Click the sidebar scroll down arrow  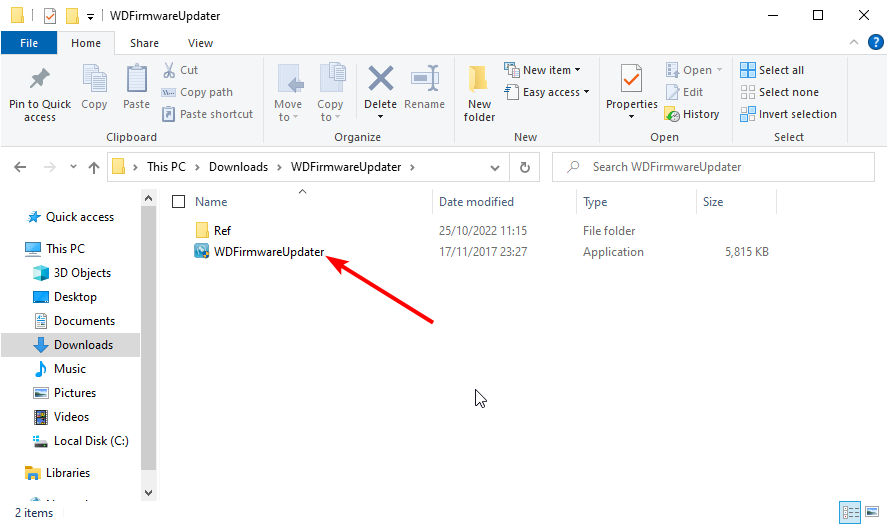point(148,493)
